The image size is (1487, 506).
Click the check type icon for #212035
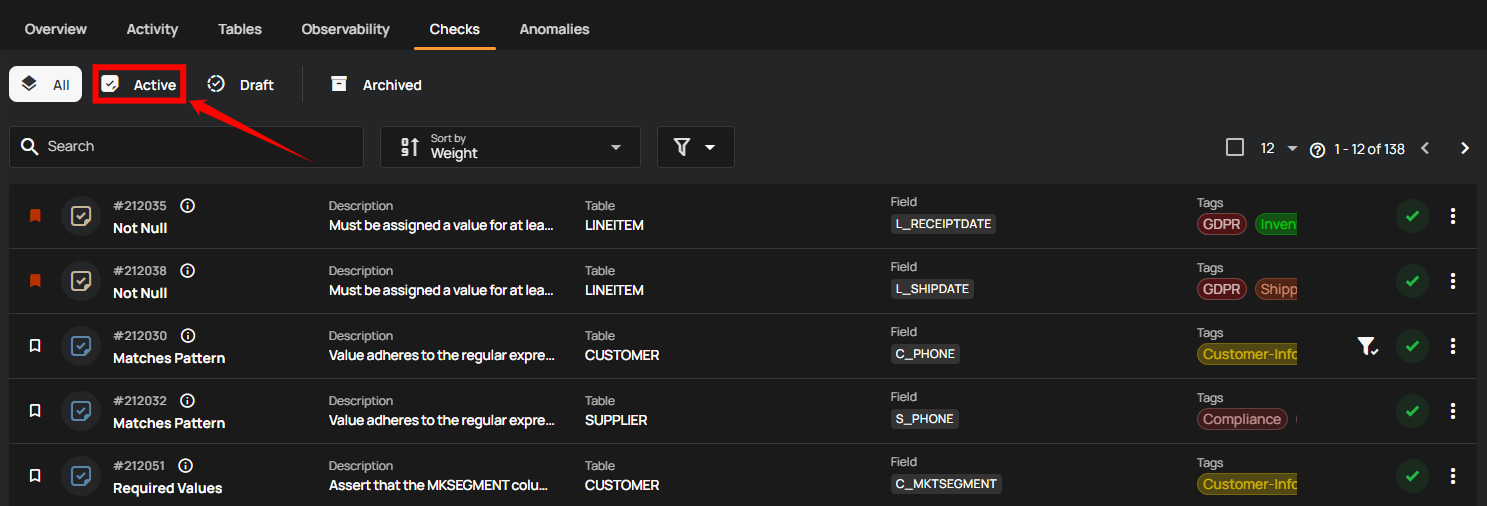point(81,215)
